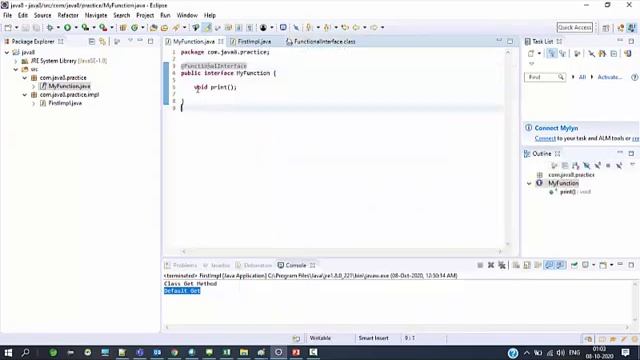
Task: Expand the MyFunction.java tree node
Action: (33, 86)
